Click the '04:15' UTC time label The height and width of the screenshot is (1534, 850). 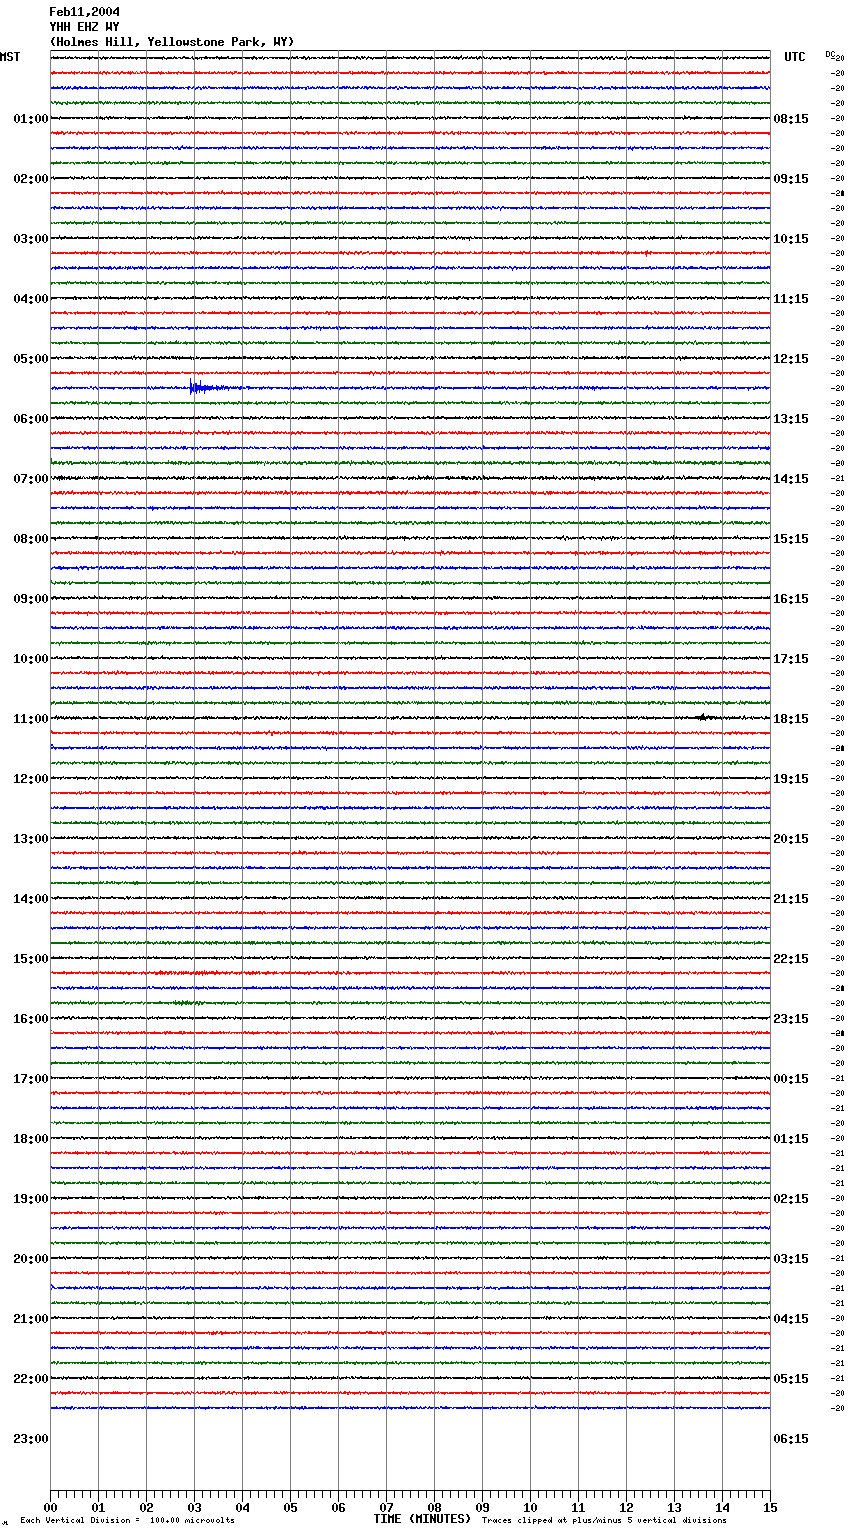tap(791, 1319)
